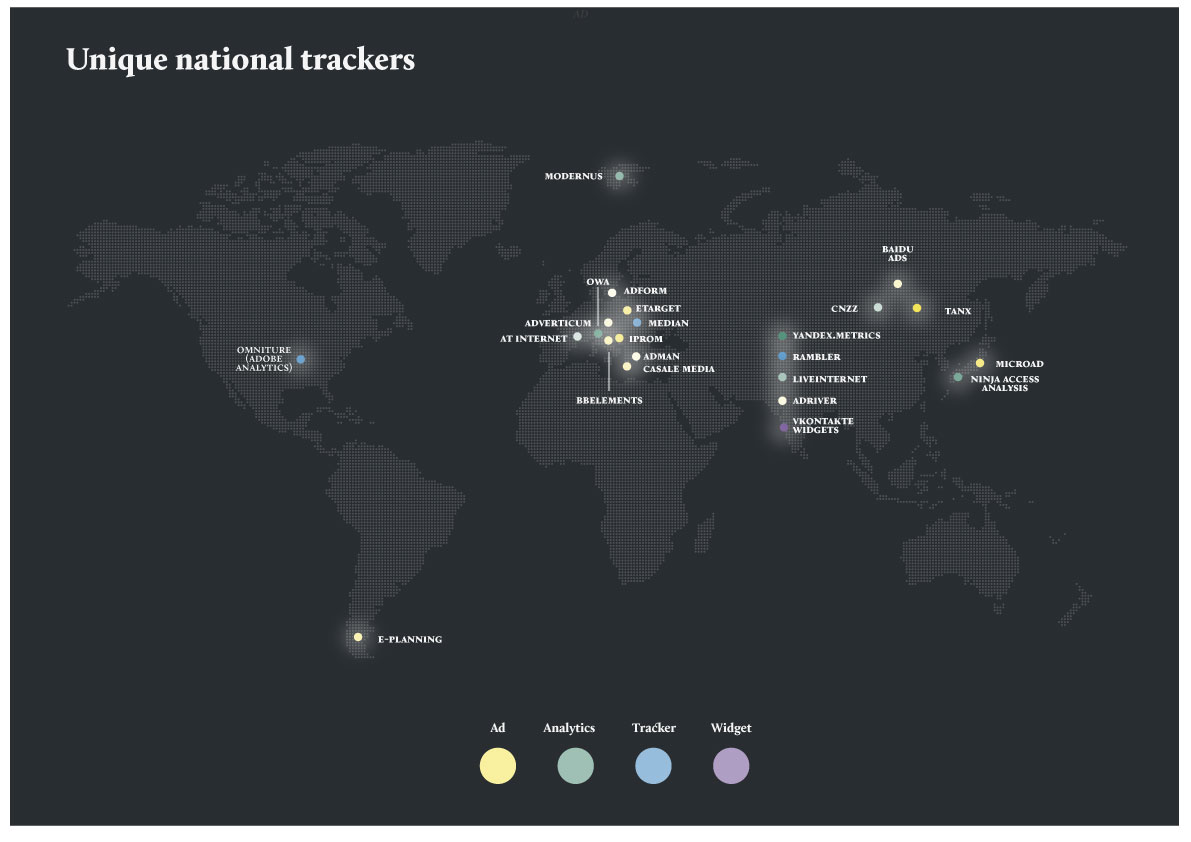Click the green Analytics legend circle
Screen dimensions: 1191x842
pyautogui.click(x=575, y=765)
